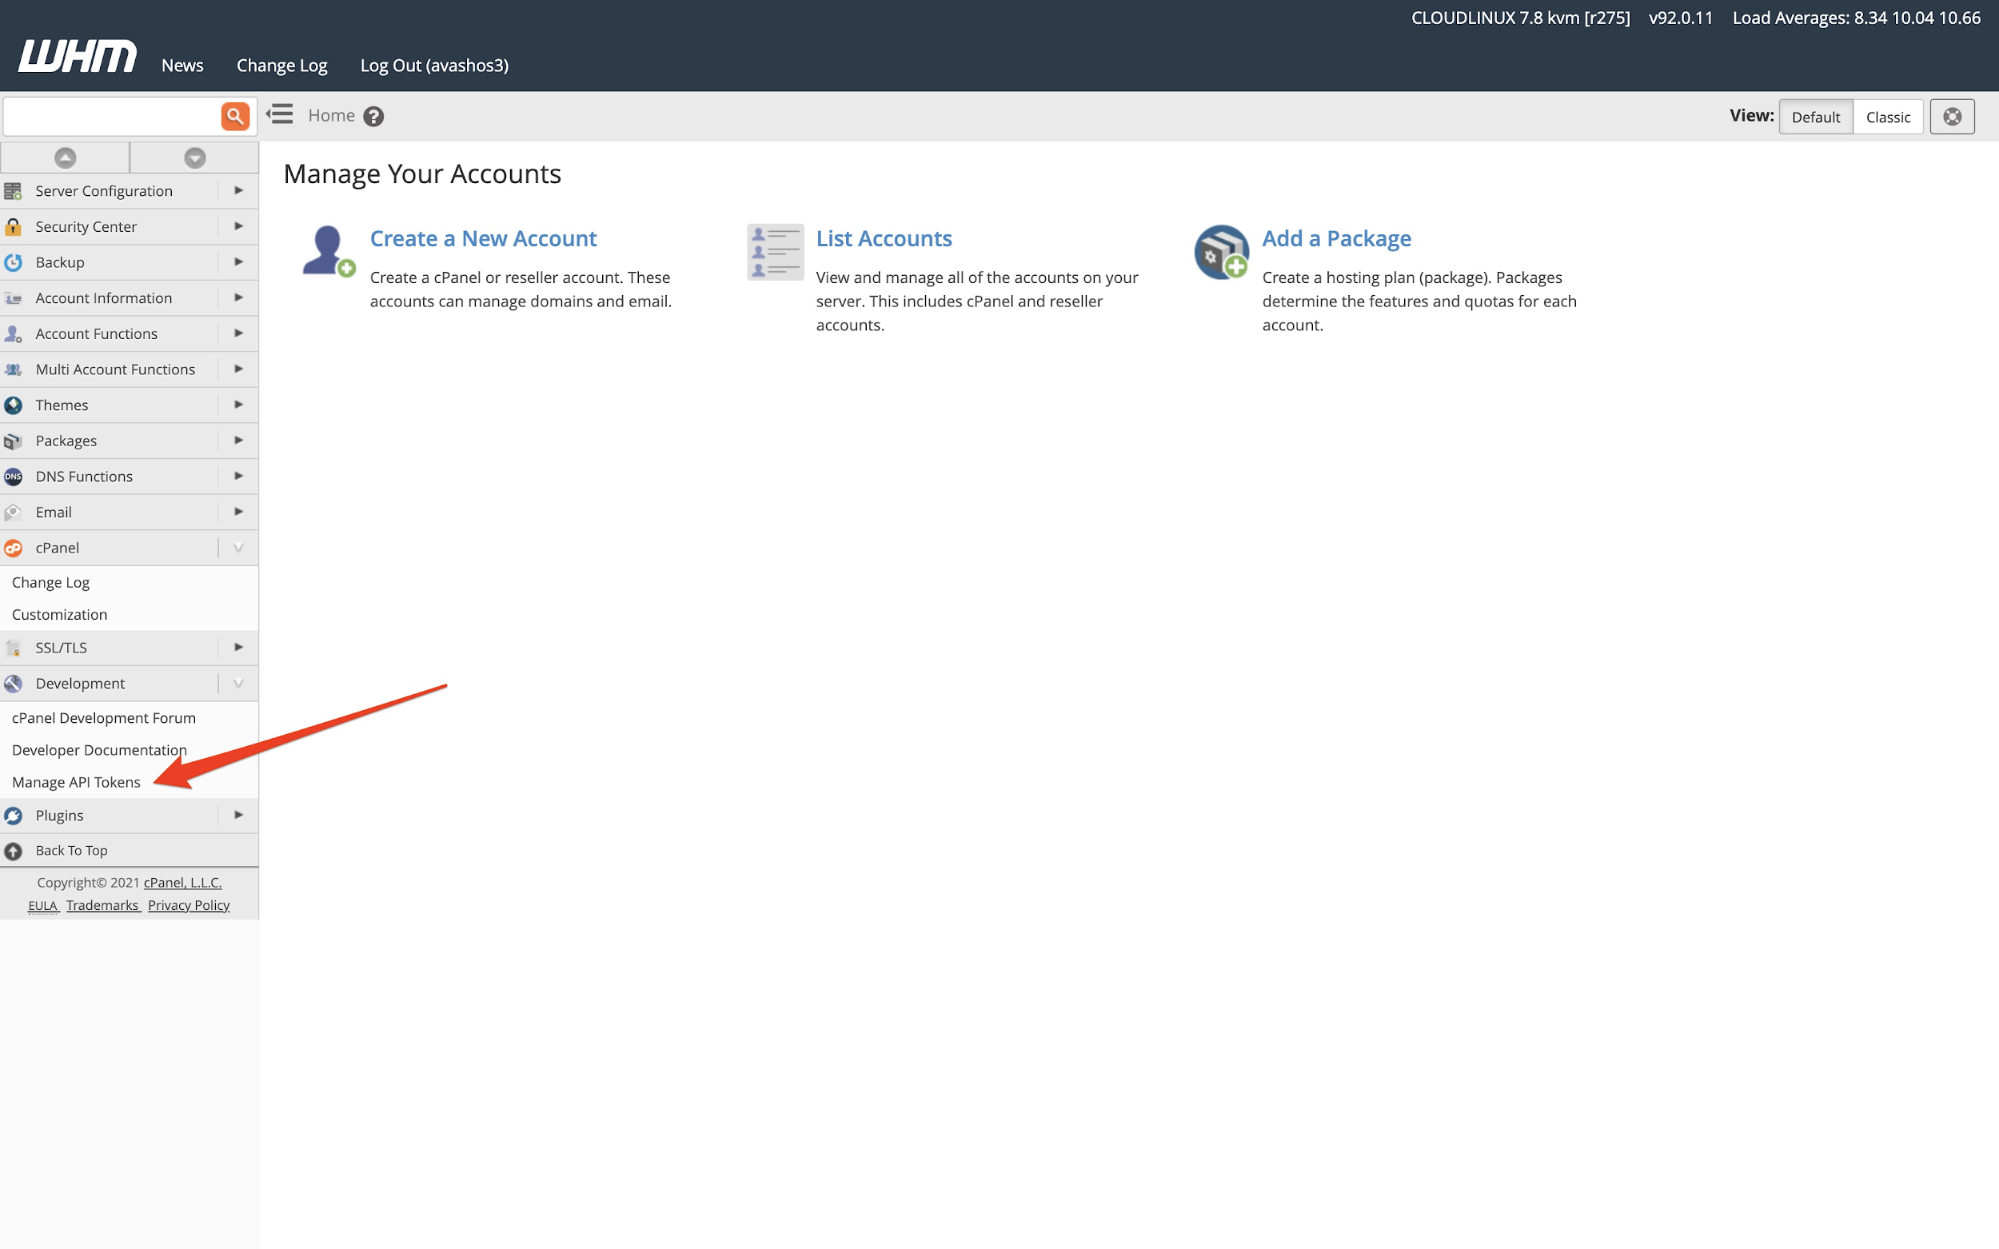The height and width of the screenshot is (1249, 1999).
Task: Click the sidebar expand-all down arrow
Action: 195,157
